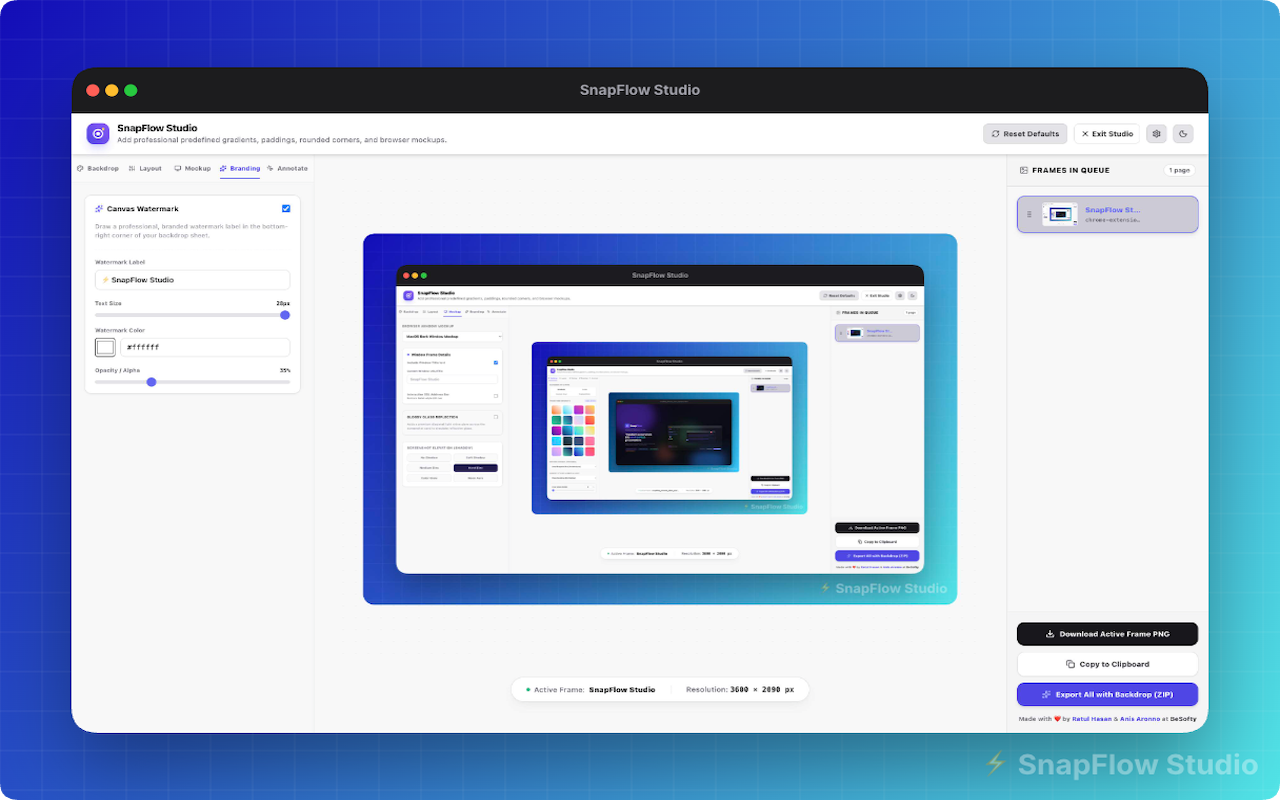Open the Ratul Hasan link

(x=1094, y=719)
